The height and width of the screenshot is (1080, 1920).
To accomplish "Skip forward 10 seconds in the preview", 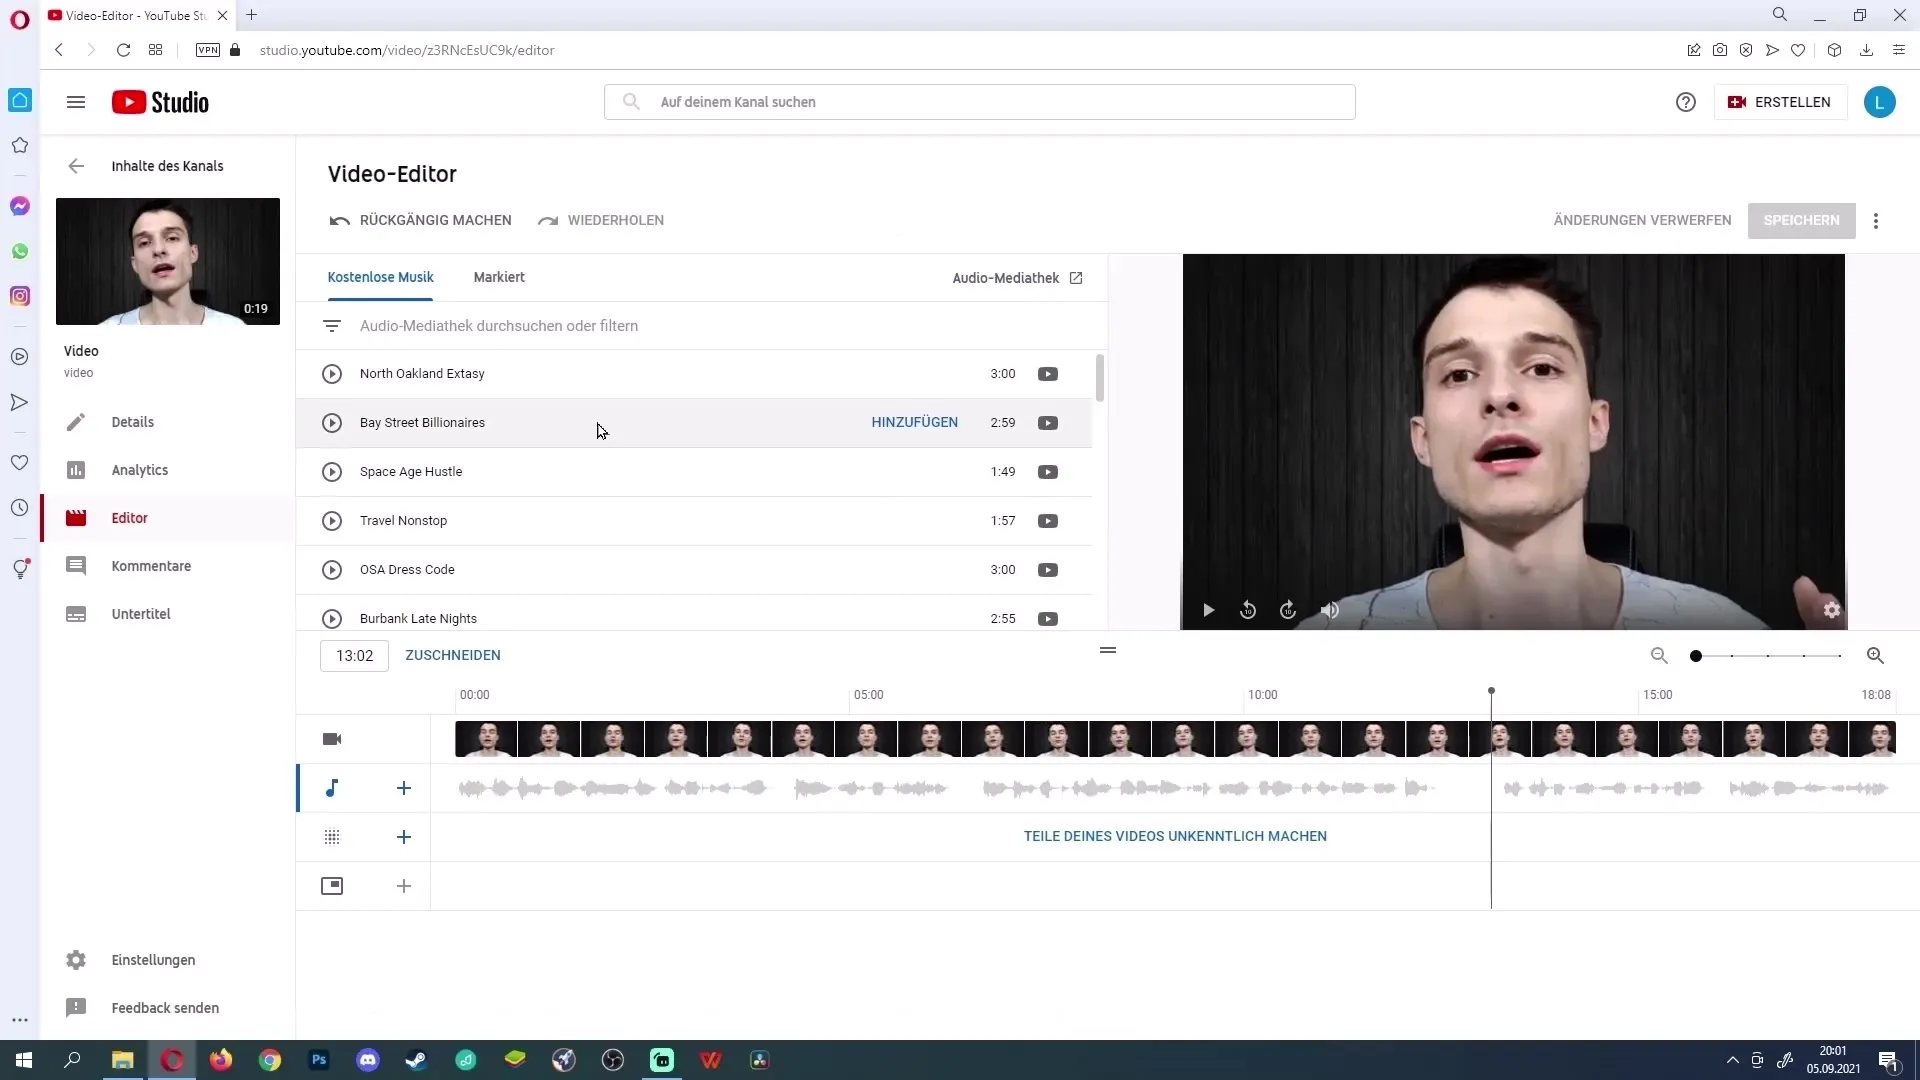I will point(1288,610).
